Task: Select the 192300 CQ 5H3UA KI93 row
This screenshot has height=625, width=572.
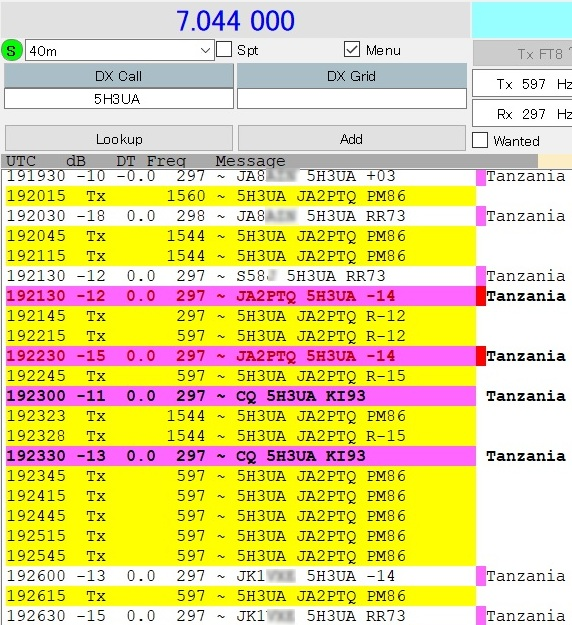Action: coord(241,396)
